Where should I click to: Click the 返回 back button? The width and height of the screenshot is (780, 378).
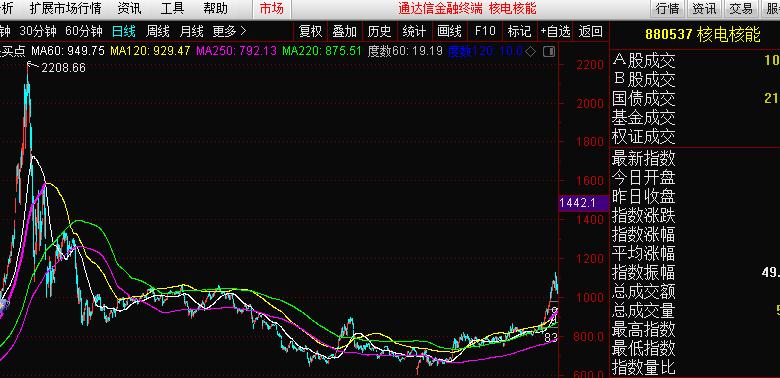590,32
